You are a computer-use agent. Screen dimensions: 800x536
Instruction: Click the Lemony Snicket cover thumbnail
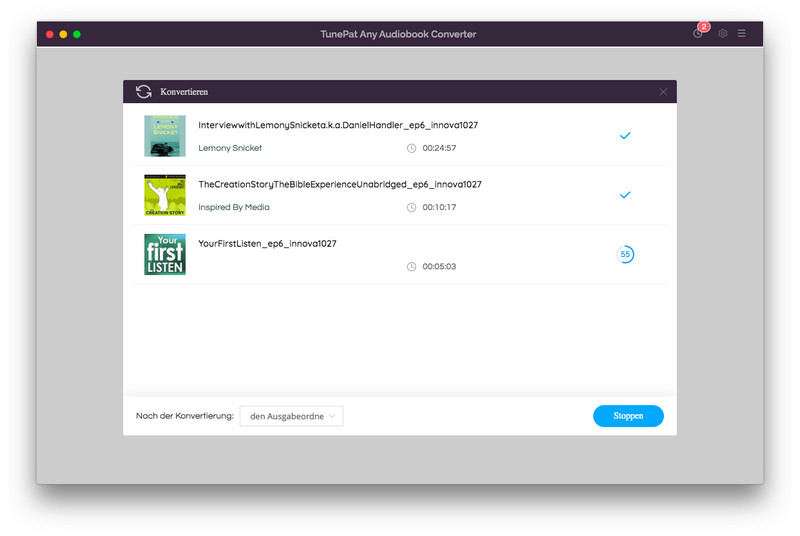coord(165,136)
